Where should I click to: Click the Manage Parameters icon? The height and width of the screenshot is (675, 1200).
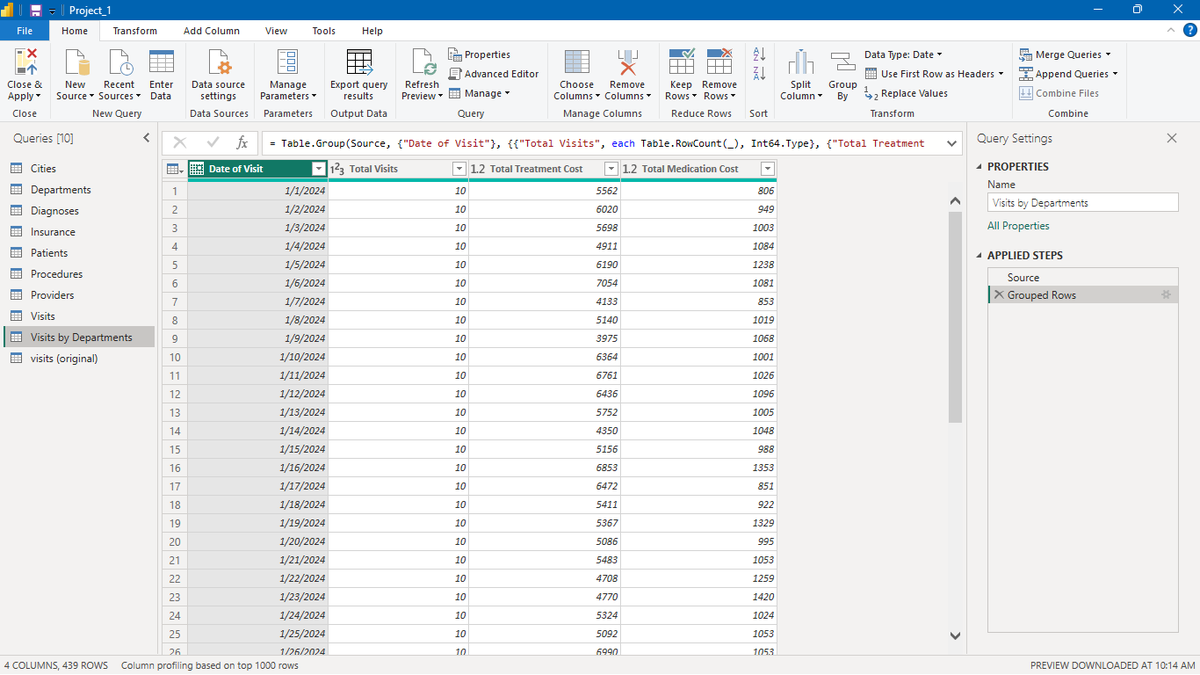click(288, 62)
